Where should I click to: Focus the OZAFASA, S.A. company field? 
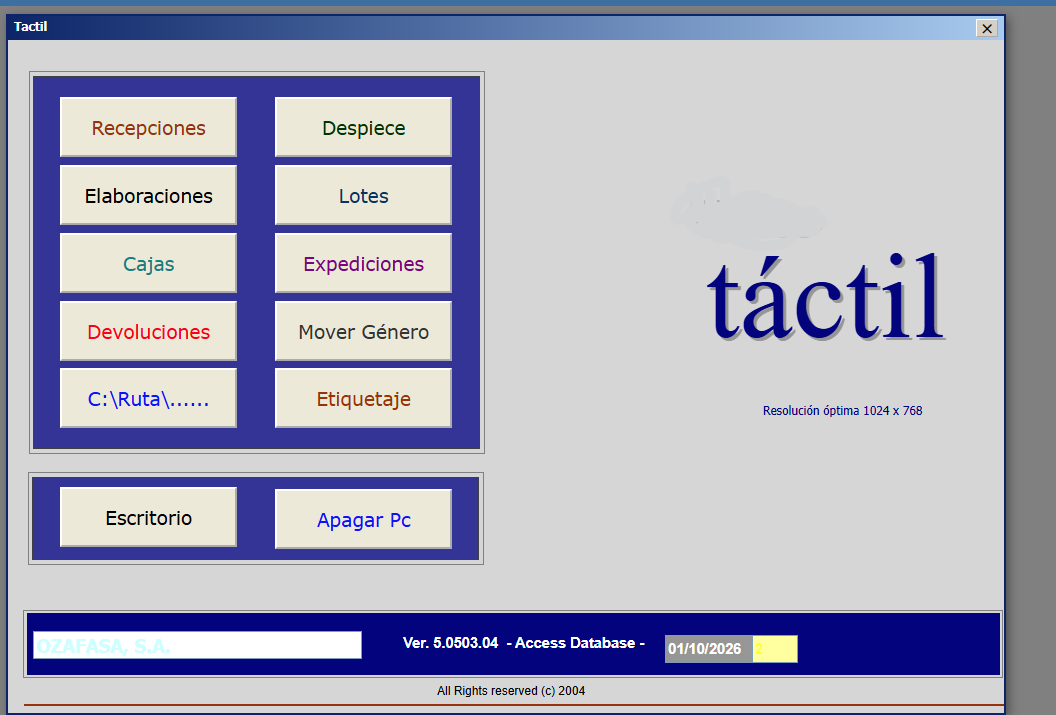(197, 645)
